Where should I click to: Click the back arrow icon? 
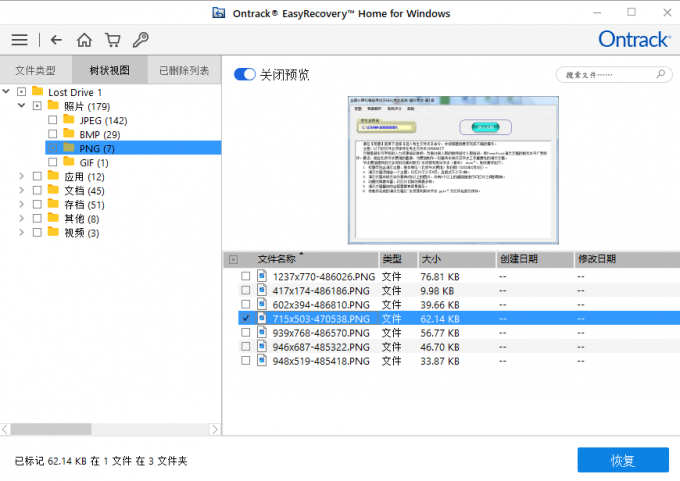coord(56,40)
